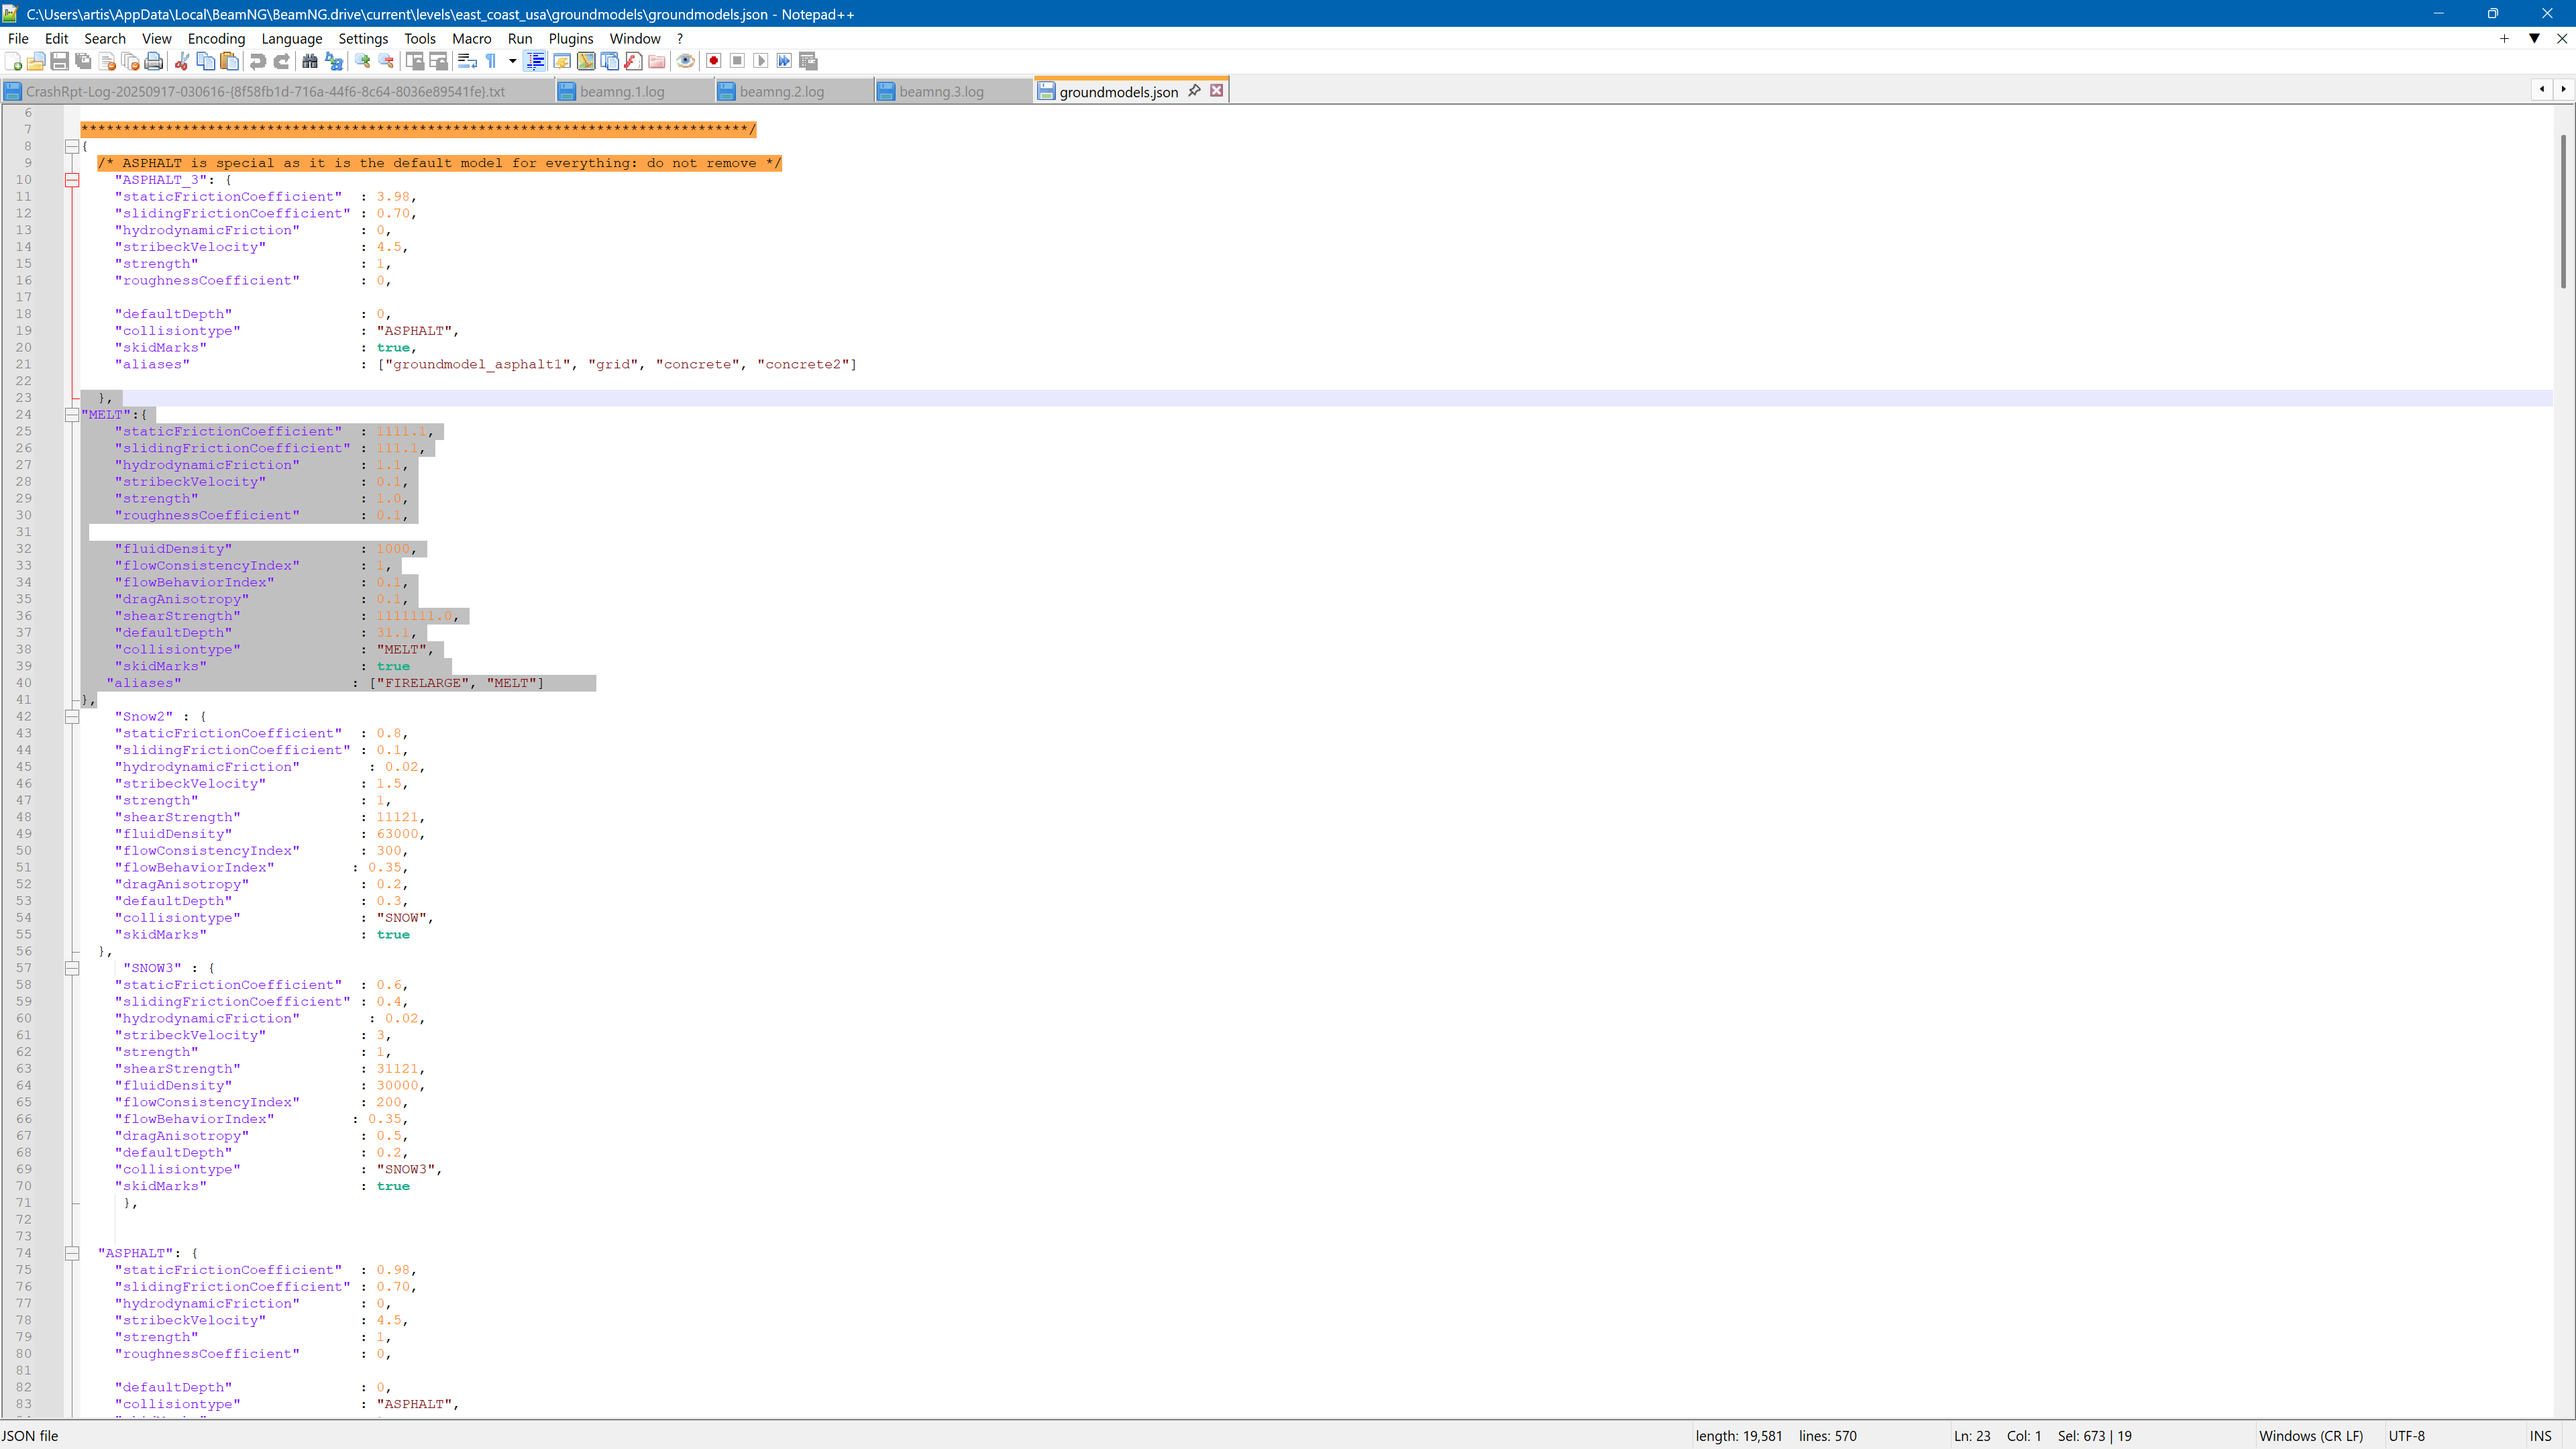The height and width of the screenshot is (1449, 2576).
Task: Click the Save file toolbar icon
Action: 59,61
